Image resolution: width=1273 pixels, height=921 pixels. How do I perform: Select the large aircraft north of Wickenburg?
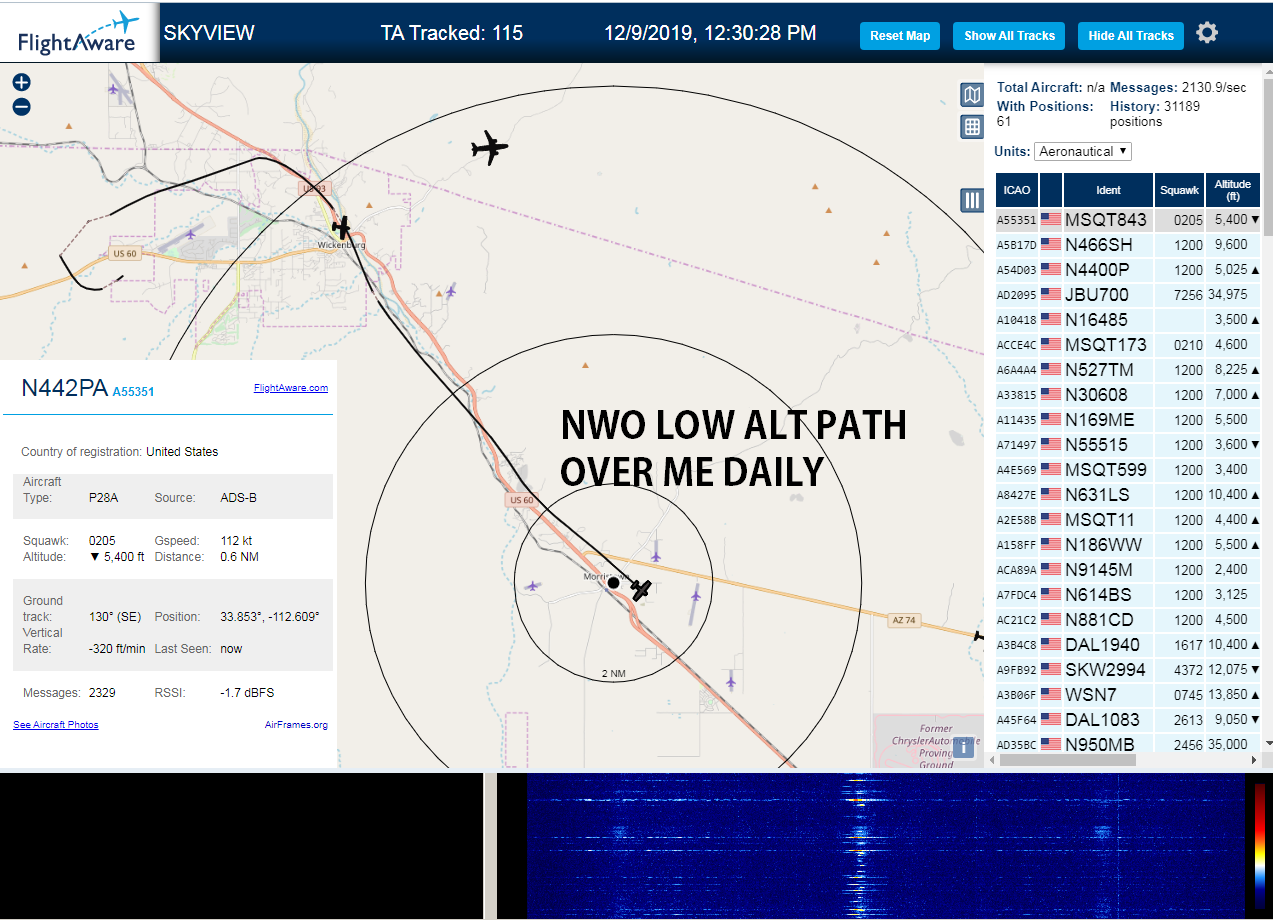click(x=490, y=148)
